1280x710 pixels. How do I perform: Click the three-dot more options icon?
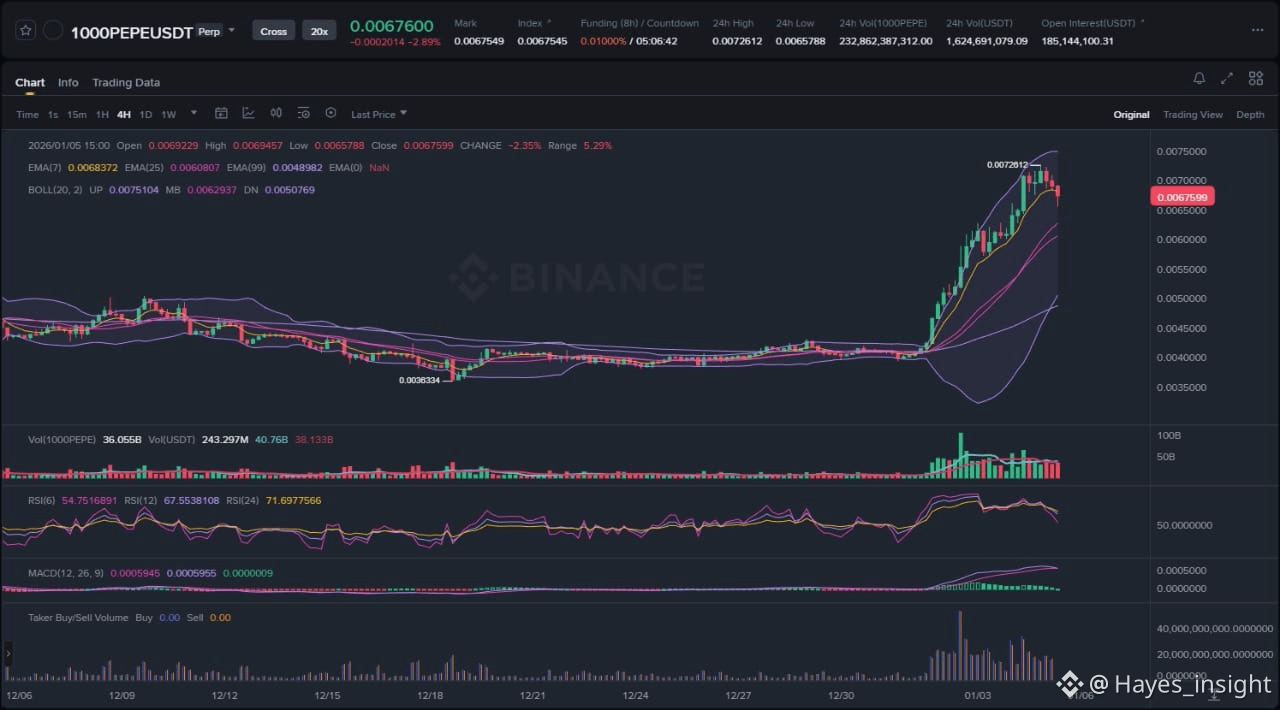pyautogui.click(x=1256, y=31)
